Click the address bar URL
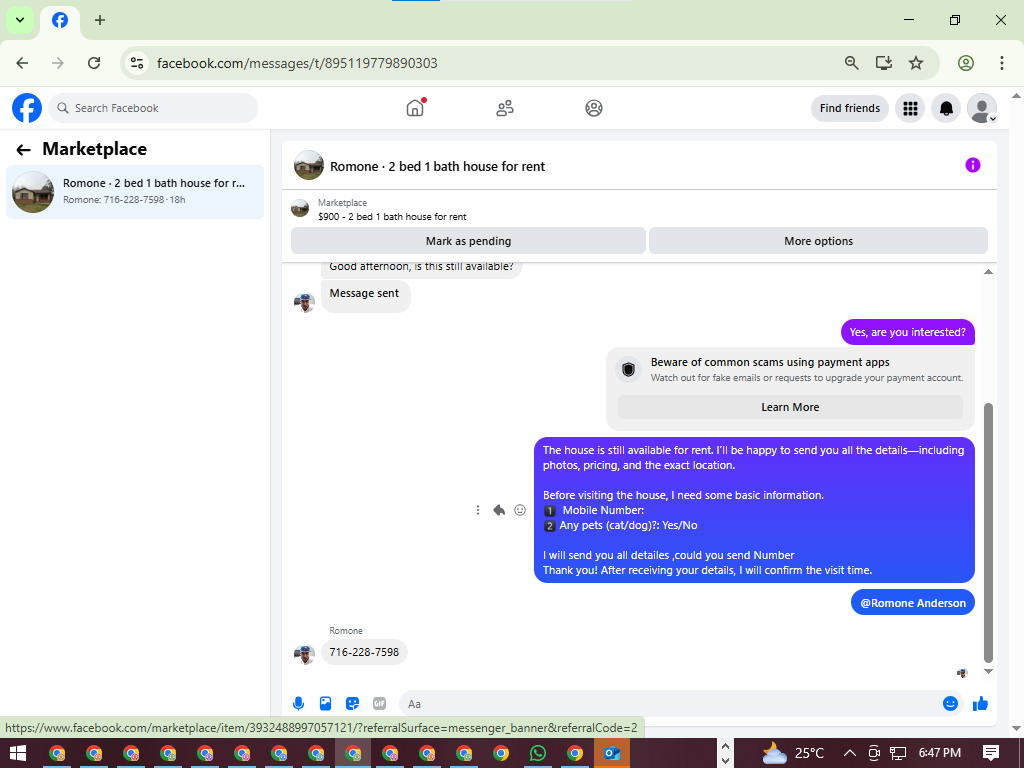This screenshot has height=768, width=1024. [x=297, y=63]
